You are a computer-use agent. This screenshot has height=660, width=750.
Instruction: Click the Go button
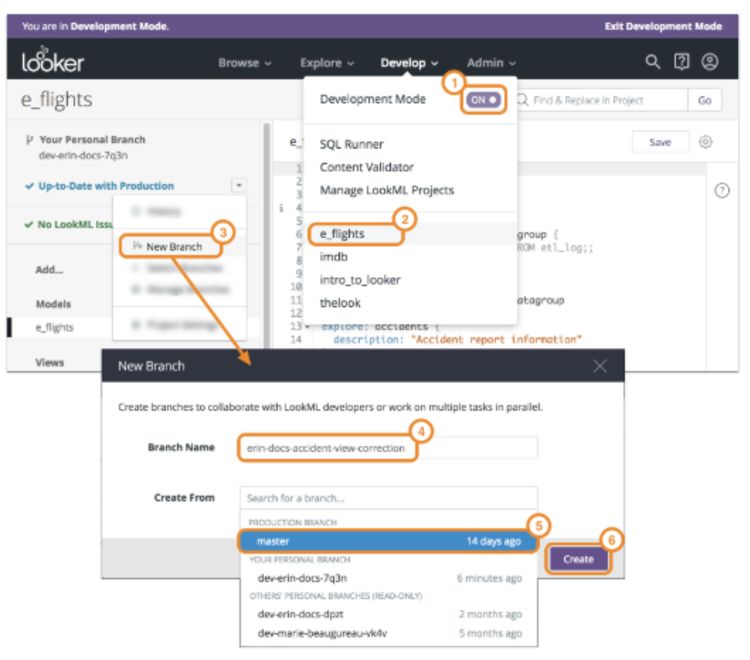click(705, 100)
